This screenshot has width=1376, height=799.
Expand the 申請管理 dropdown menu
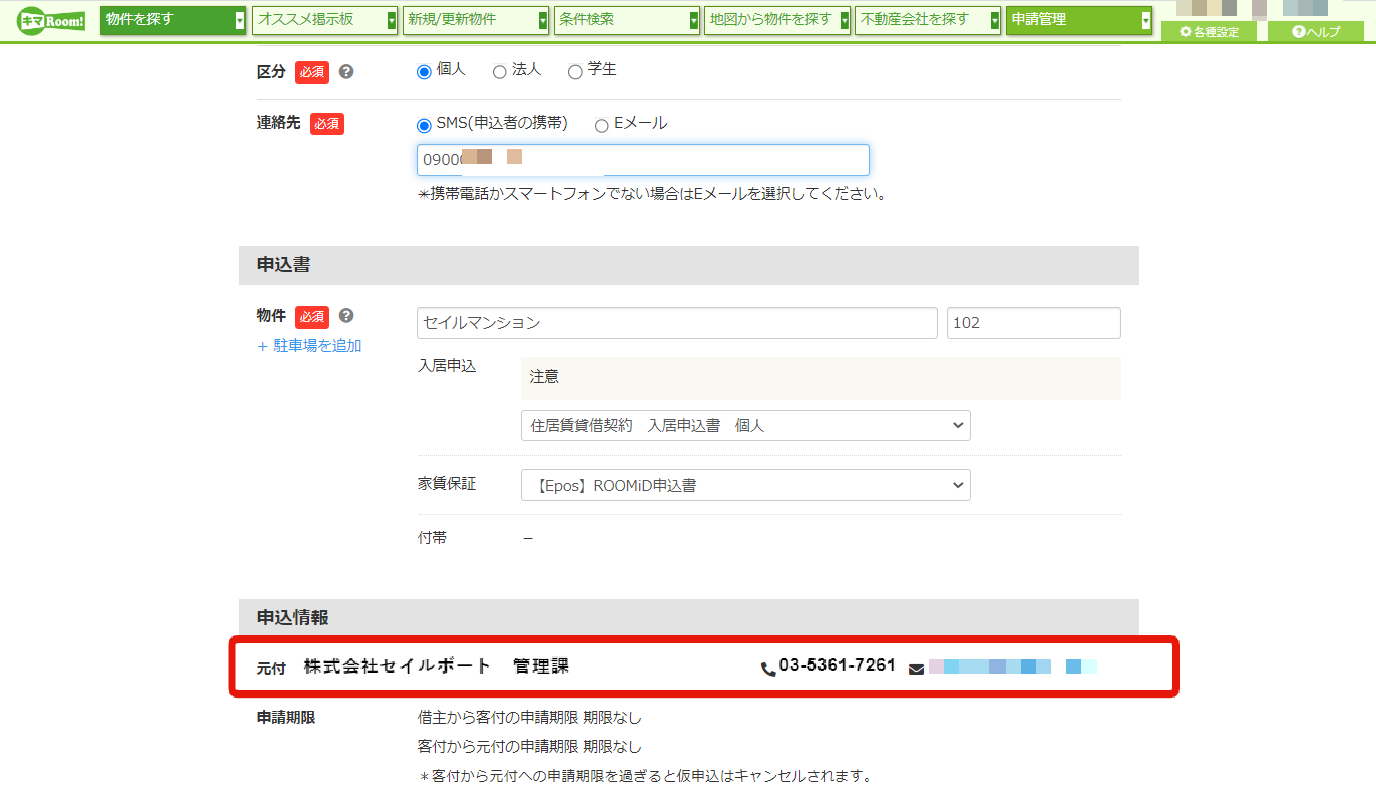tap(1079, 20)
